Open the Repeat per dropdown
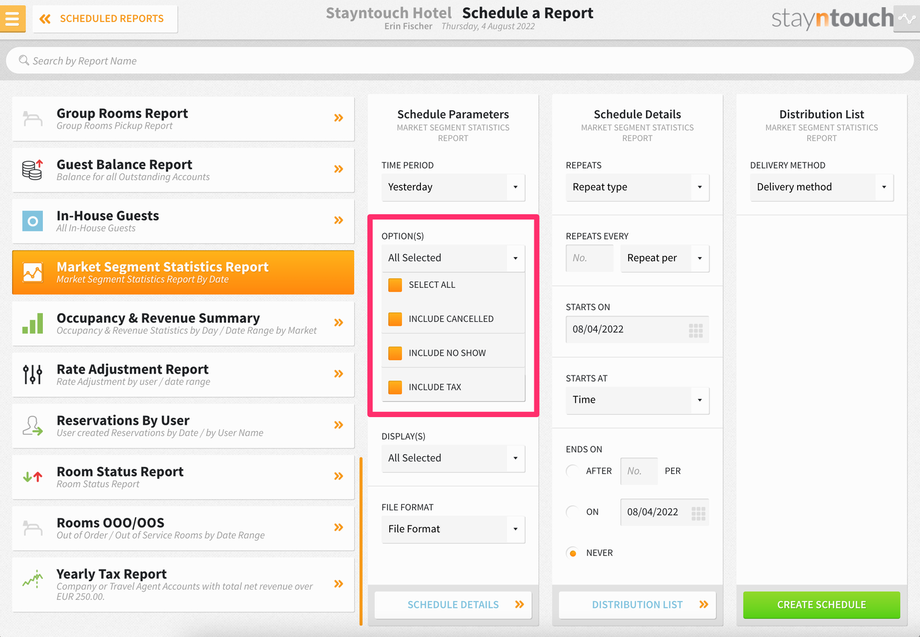Viewport: 920px width, 637px height. point(665,258)
